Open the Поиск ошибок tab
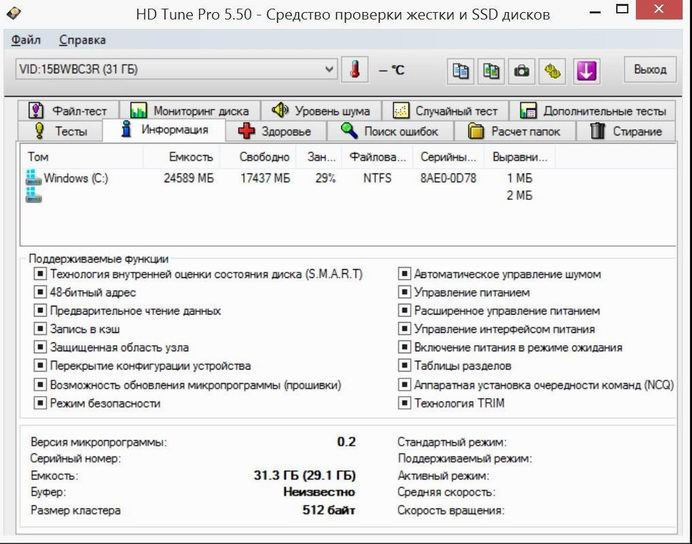This screenshot has height=544, width=692. [396, 131]
